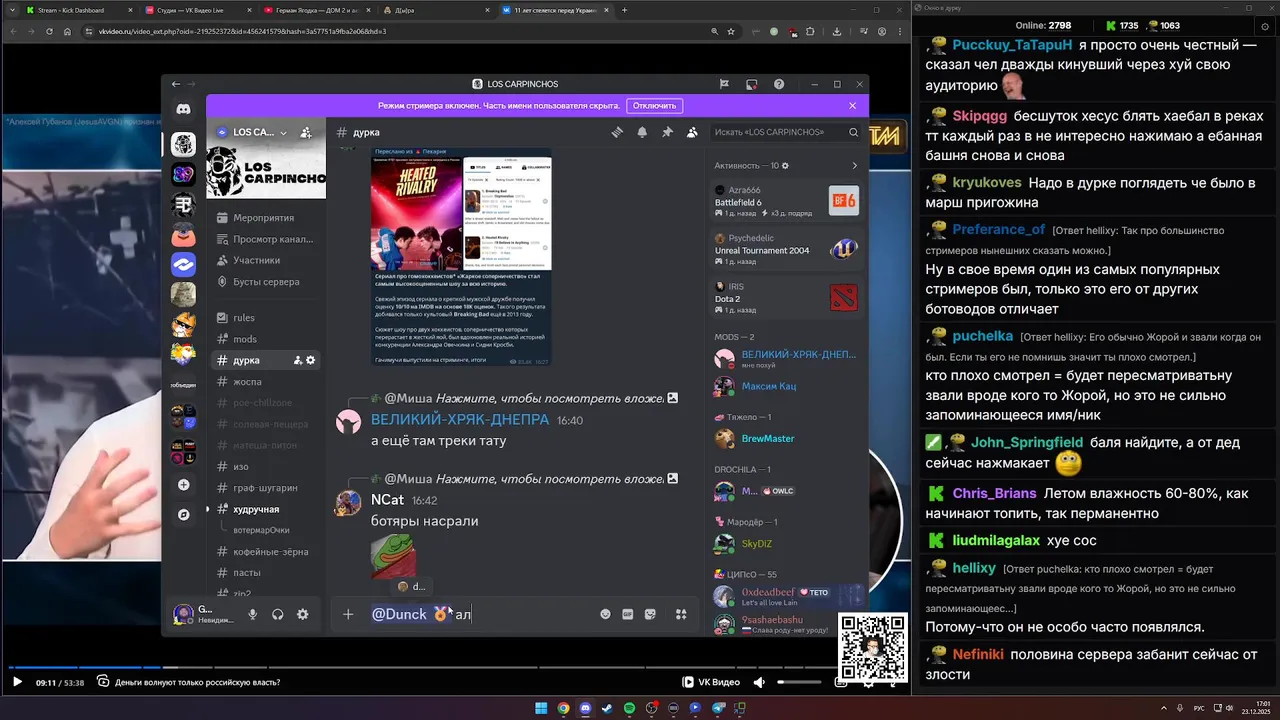Open the apps launcher icon in the message box

pyautogui.click(x=681, y=614)
